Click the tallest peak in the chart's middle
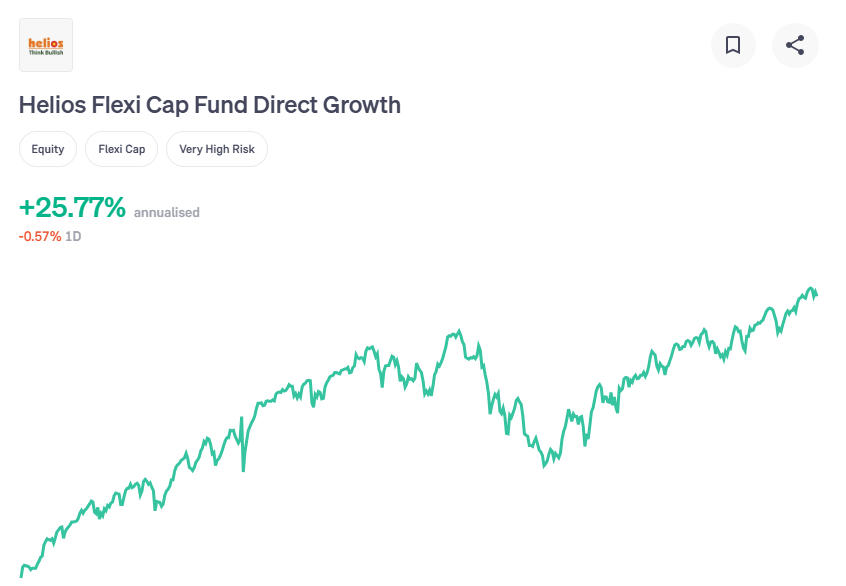The height and width of the screenshot is (586, 846). 459,331
